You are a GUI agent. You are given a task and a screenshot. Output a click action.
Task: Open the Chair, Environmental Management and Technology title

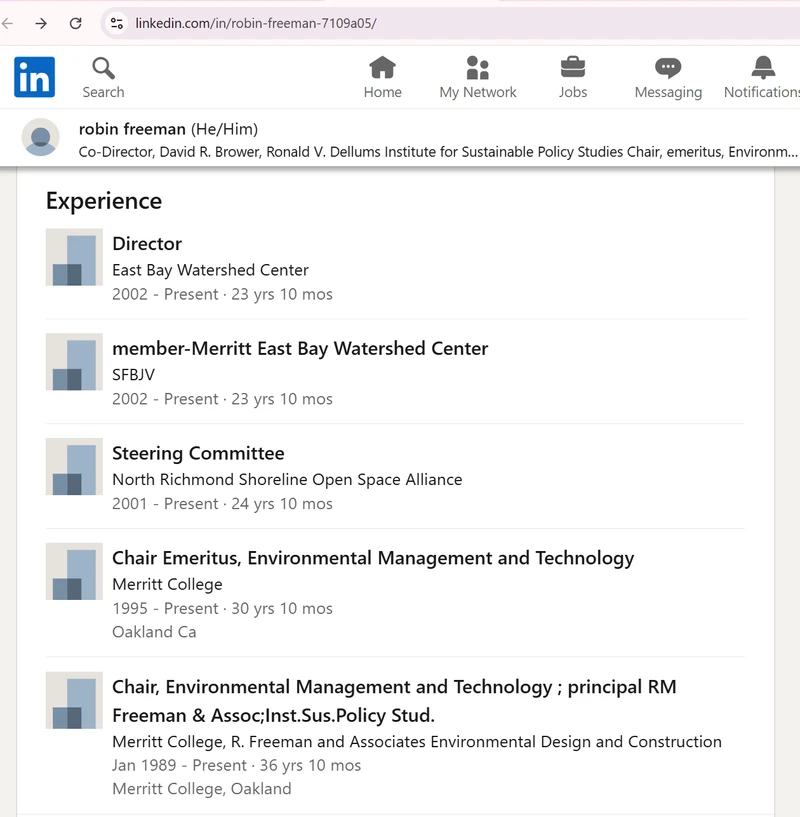tap(395, 701)
